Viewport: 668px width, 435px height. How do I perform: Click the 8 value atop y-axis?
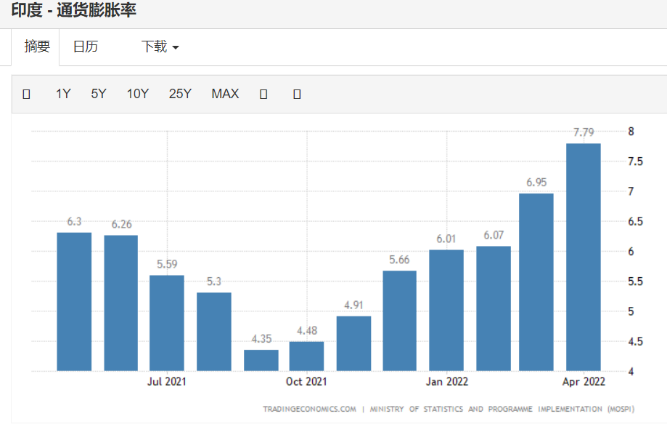(x=631, y=132)
